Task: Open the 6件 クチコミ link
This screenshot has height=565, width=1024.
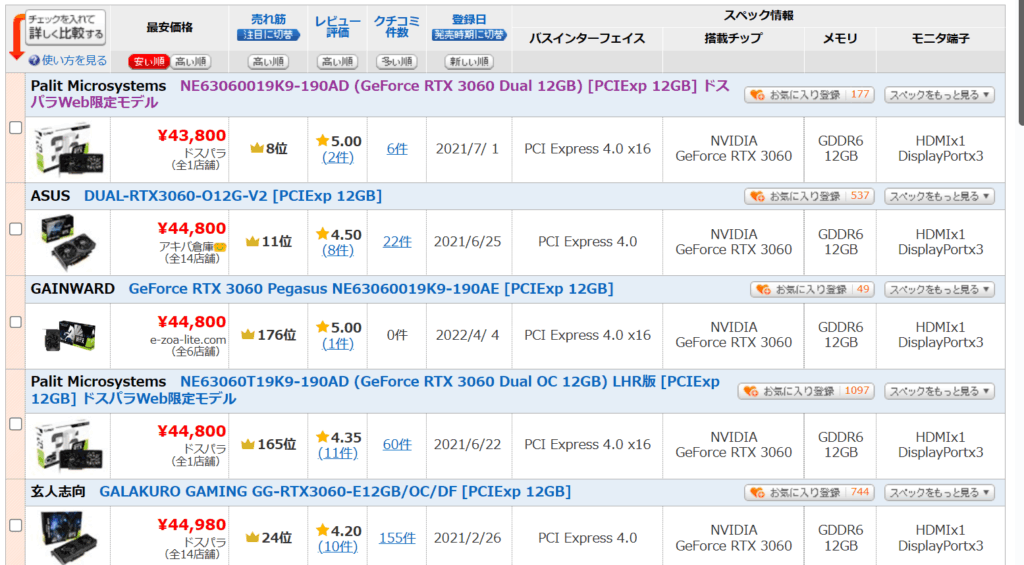Action: (397, 149)
